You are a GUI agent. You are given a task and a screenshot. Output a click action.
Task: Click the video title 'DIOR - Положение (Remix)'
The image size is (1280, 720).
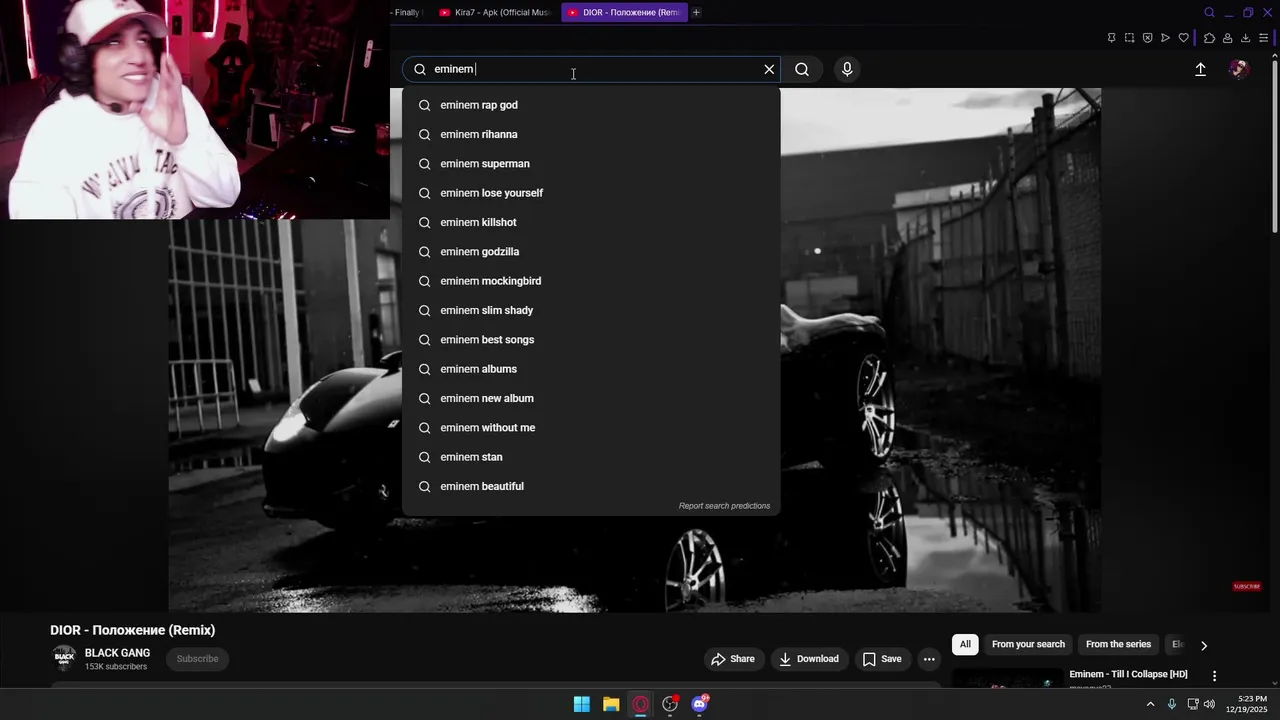pyautogui.click(x=133, y=630)
